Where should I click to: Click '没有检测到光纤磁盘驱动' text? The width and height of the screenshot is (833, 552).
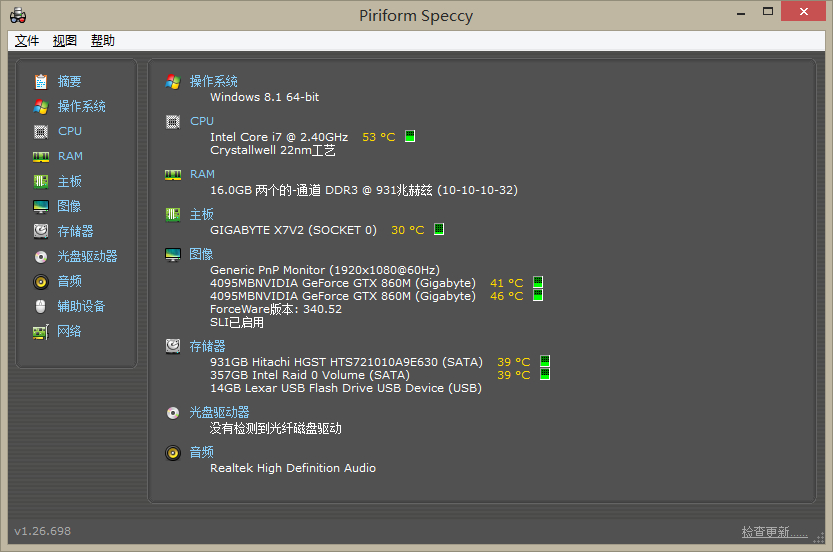pyautogui.click(x=276, y=428)
